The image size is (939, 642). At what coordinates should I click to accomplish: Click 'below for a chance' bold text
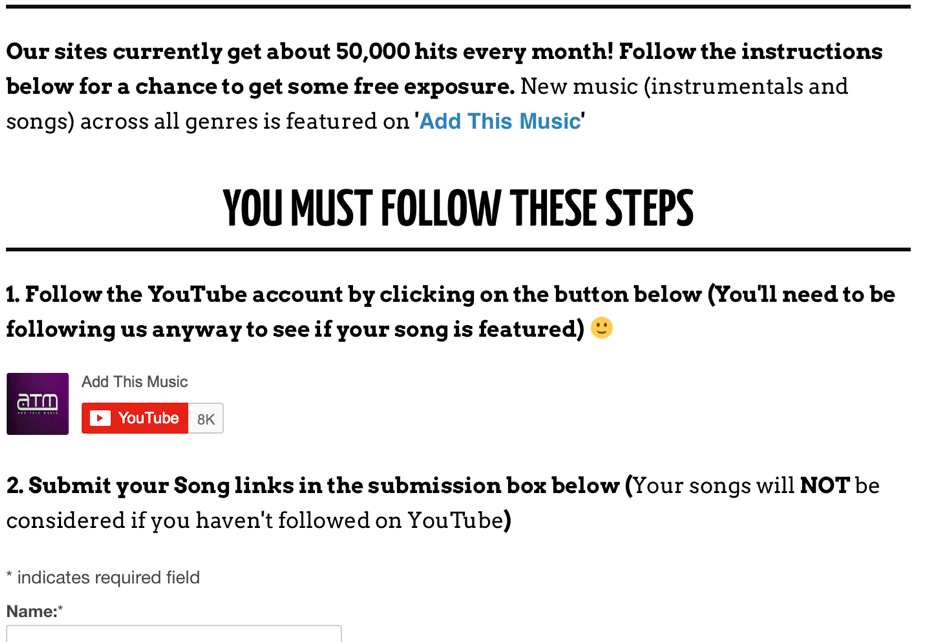(x=111, y=86)
